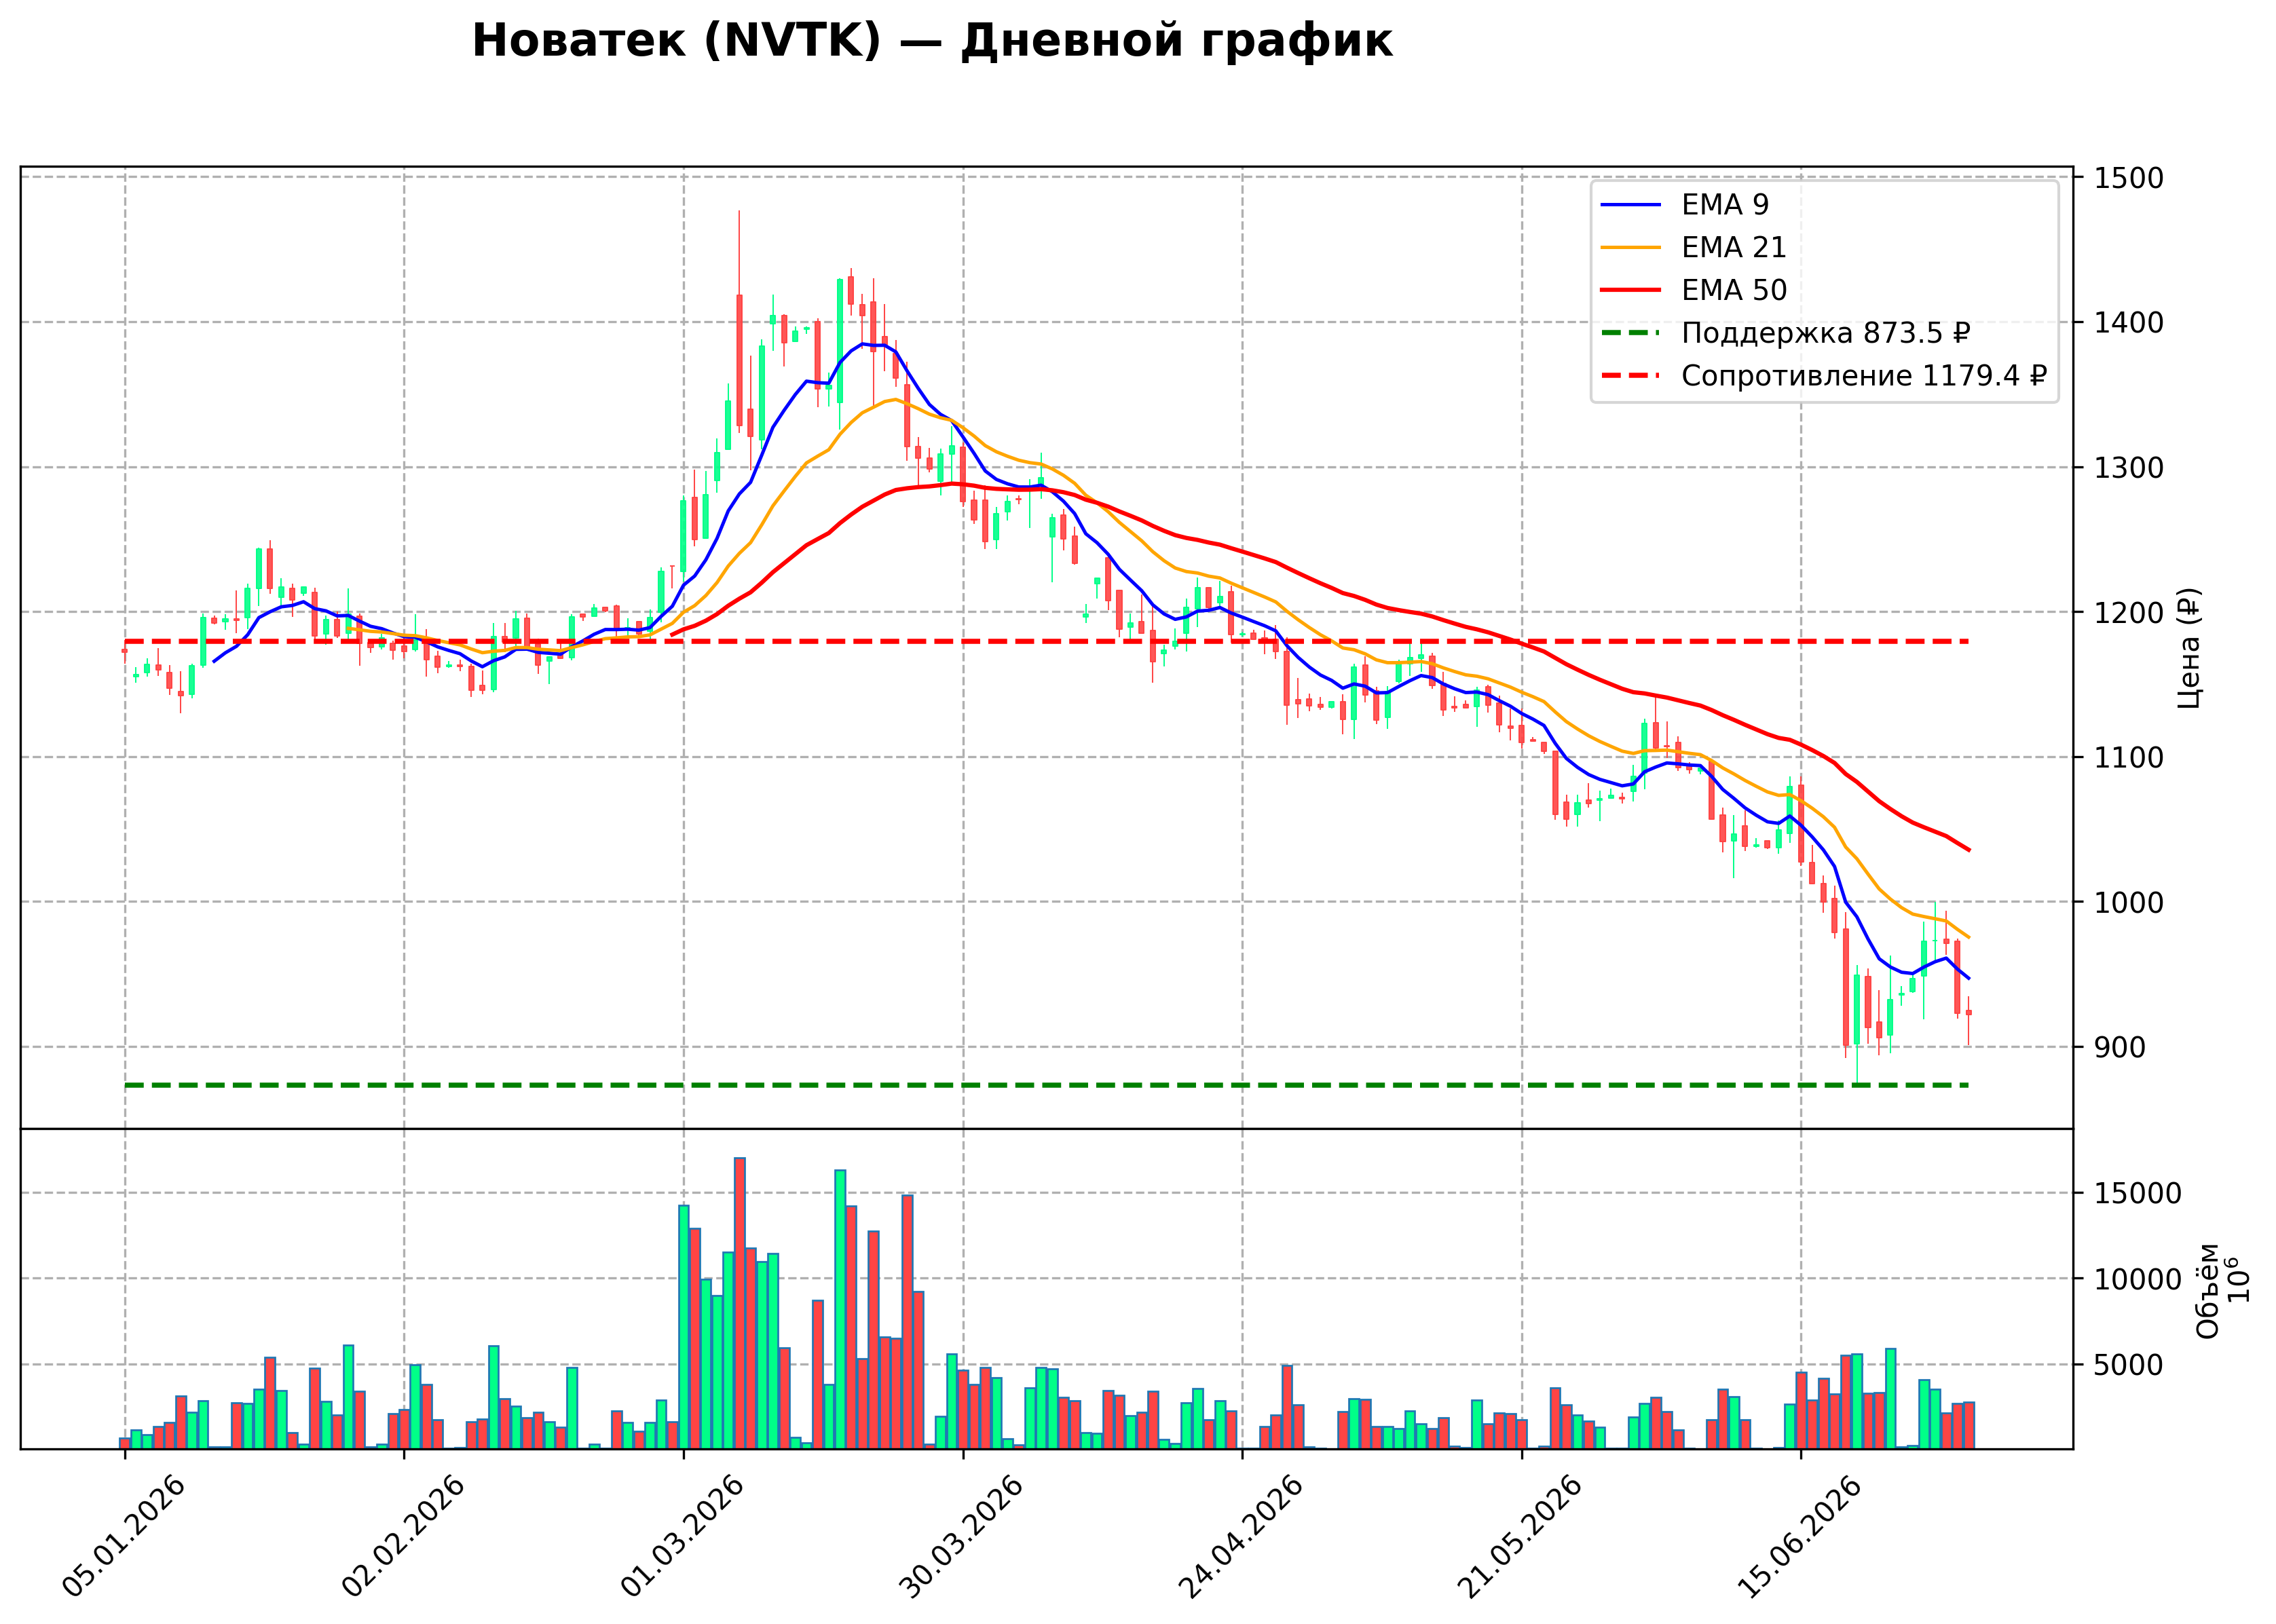Click the Объём axis title
Viewport: 2276px width, 1624px height.
(x=2208, y=1291)
